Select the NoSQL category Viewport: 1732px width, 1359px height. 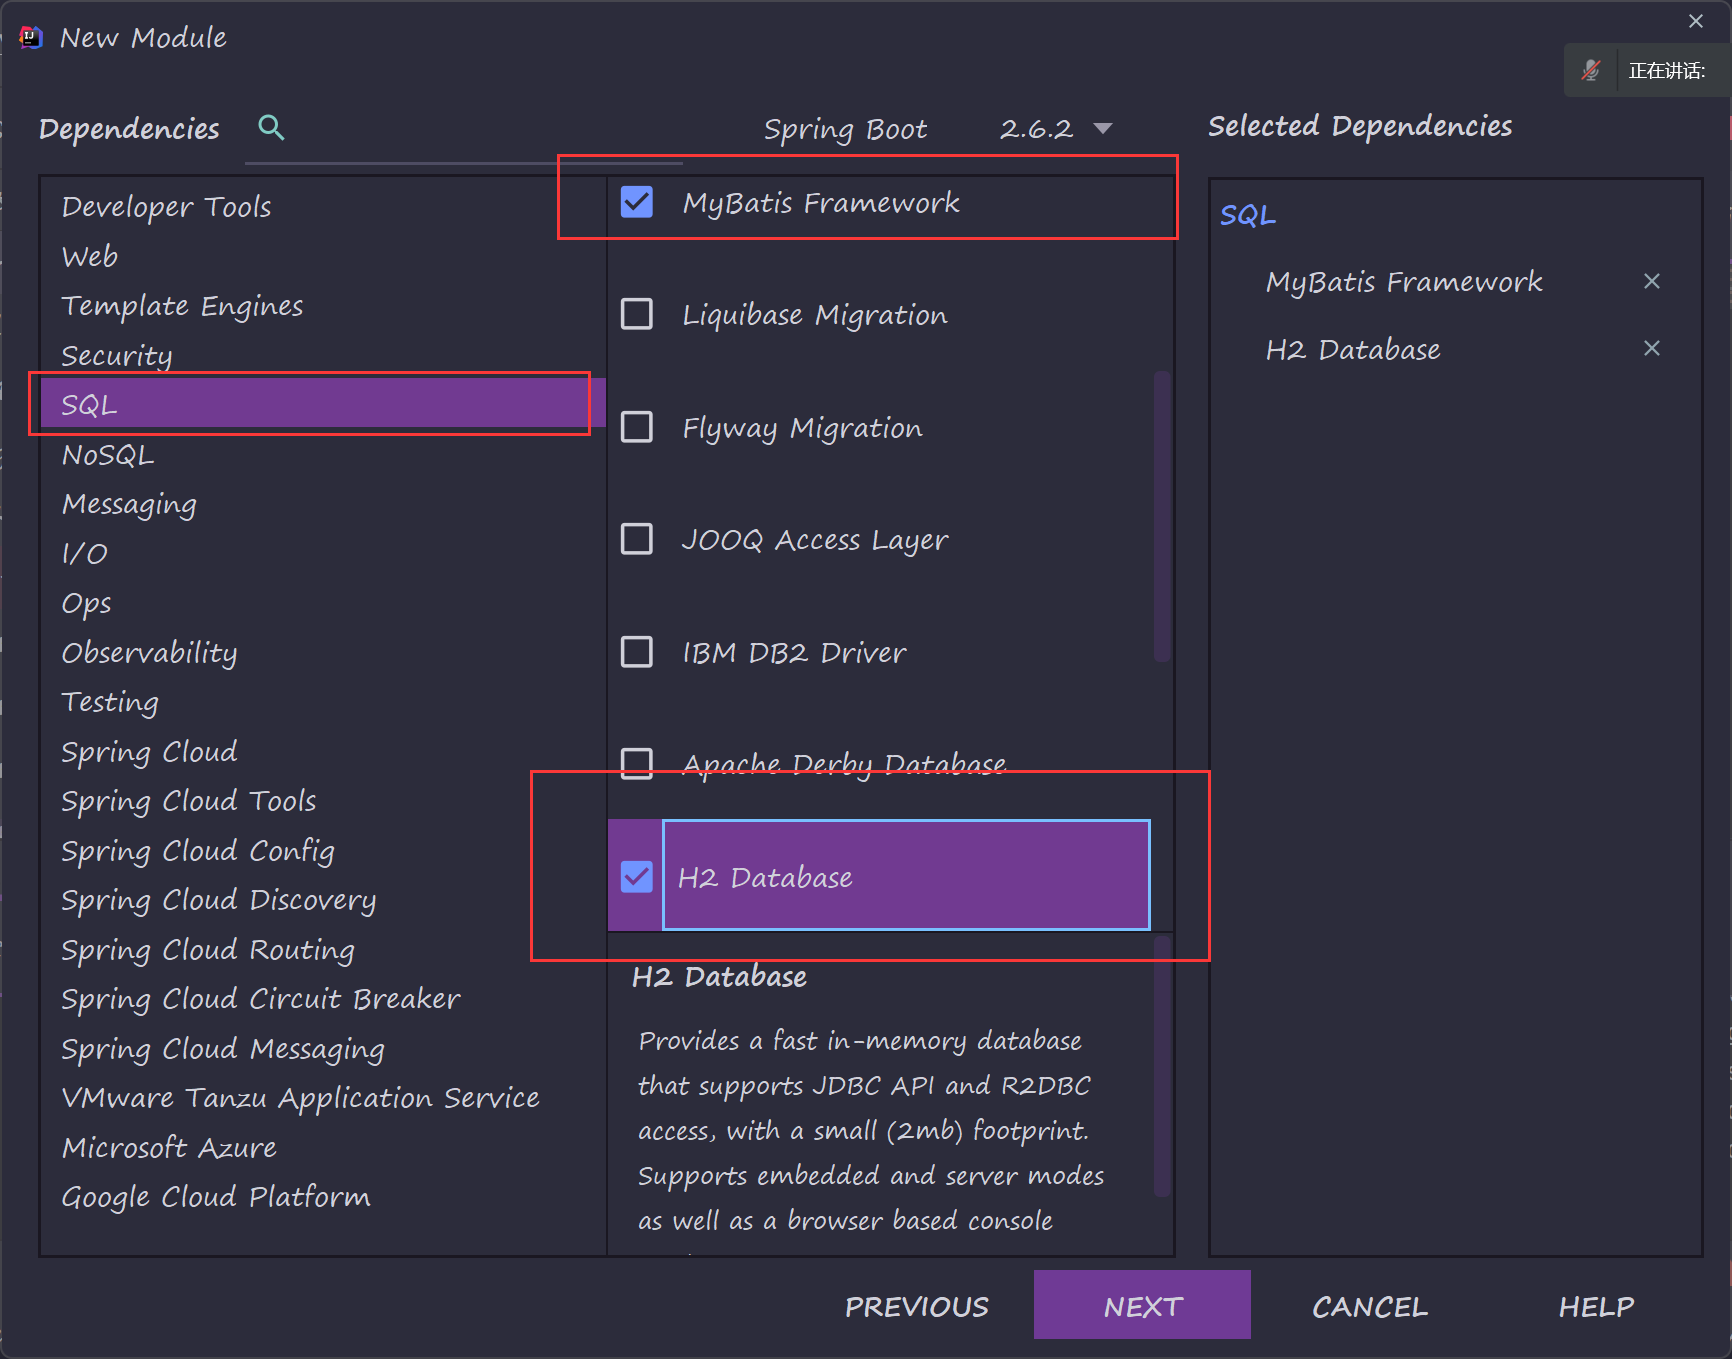[108, 455]
